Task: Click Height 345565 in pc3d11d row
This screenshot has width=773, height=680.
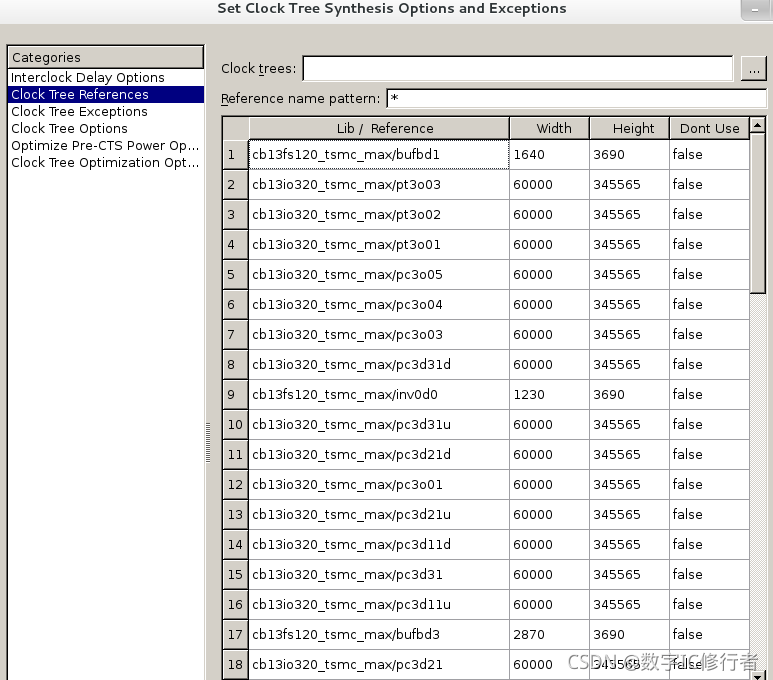Action: [x=629, y=544]
